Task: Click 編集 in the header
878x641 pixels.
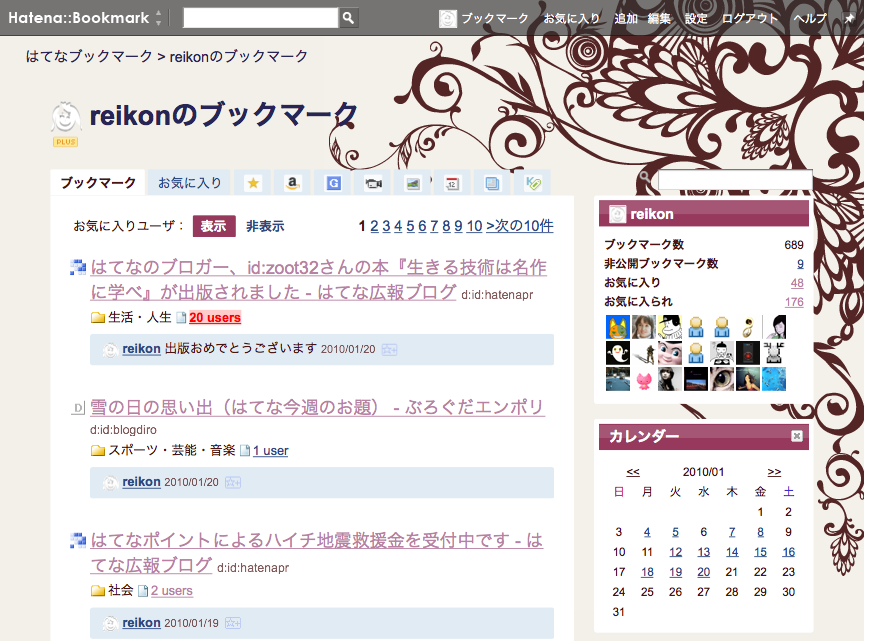Action: [659, 18]
